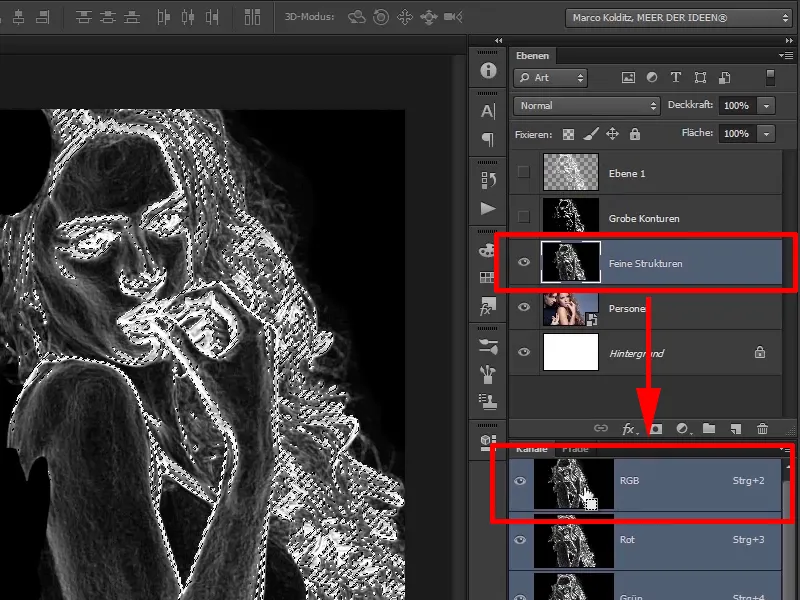Collapse the right panel dock arrows
The height and width of the screenshot is (600, 800).
pos(789,41)
